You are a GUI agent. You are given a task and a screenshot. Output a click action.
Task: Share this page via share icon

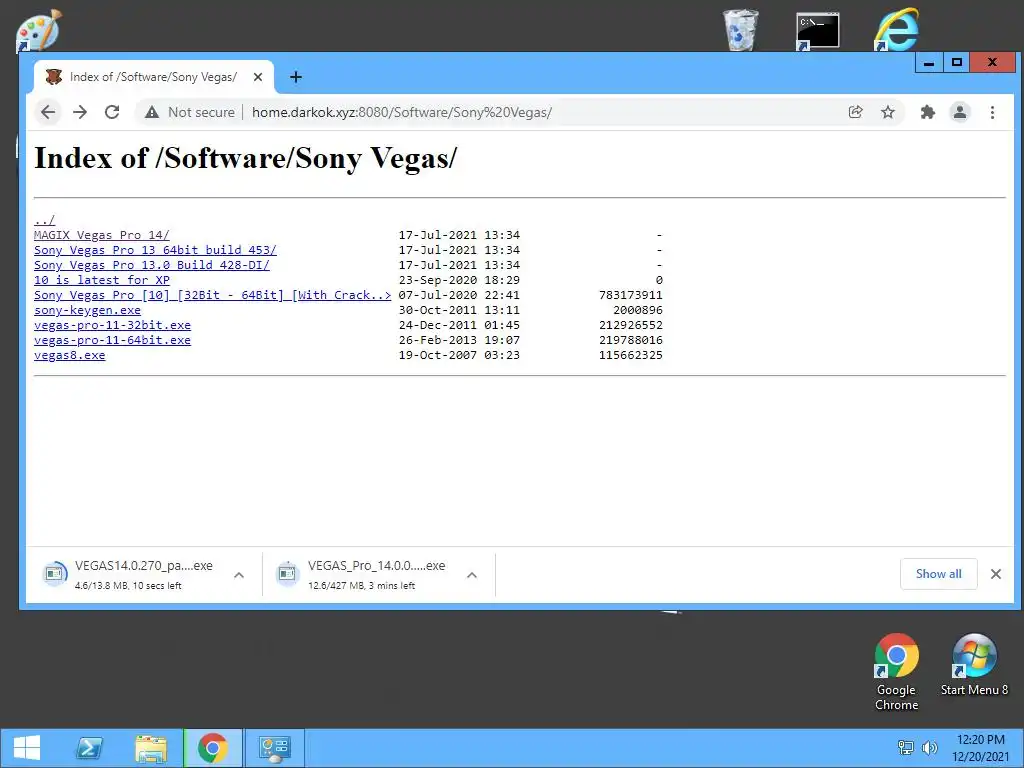(x=856, y=112)
